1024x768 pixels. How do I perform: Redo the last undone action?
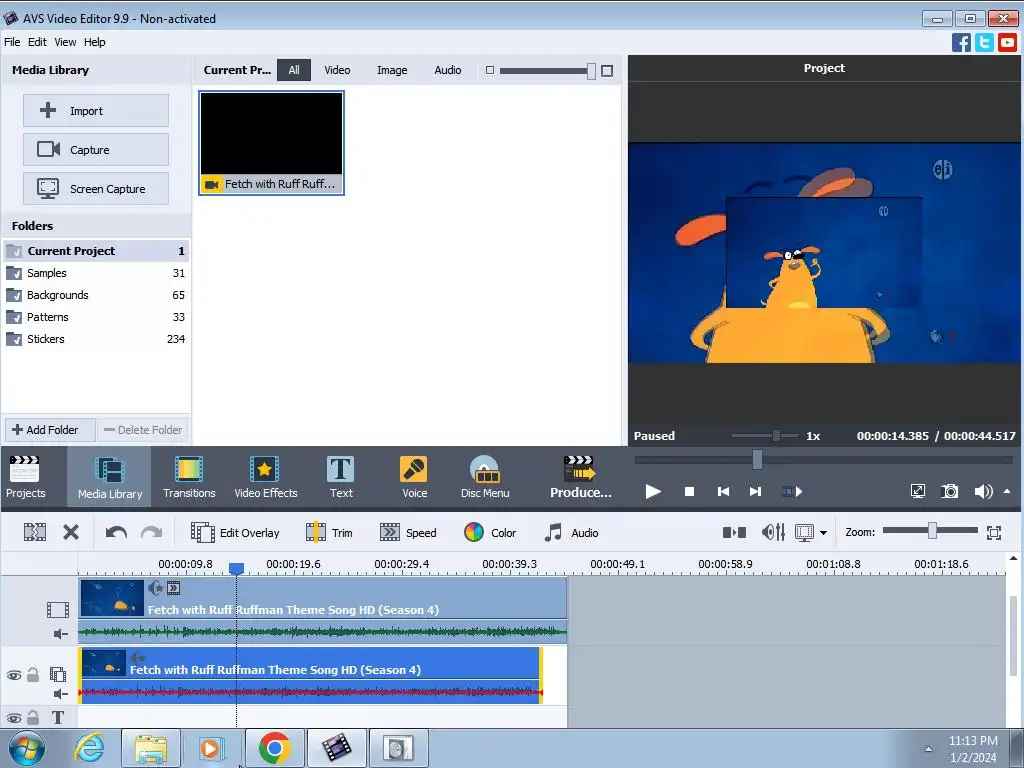[x=152, y=532]
